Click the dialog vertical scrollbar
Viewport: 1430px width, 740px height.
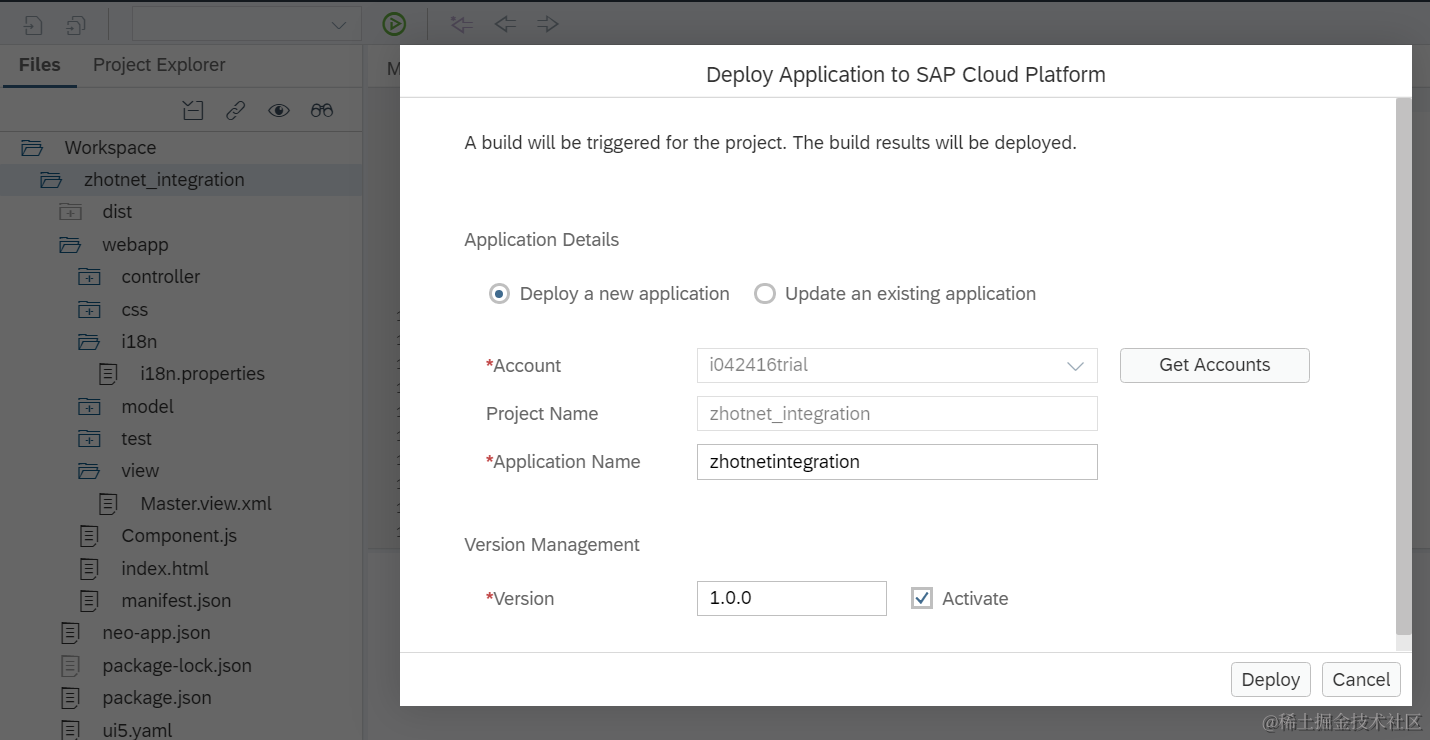[x=1404, y=366]
